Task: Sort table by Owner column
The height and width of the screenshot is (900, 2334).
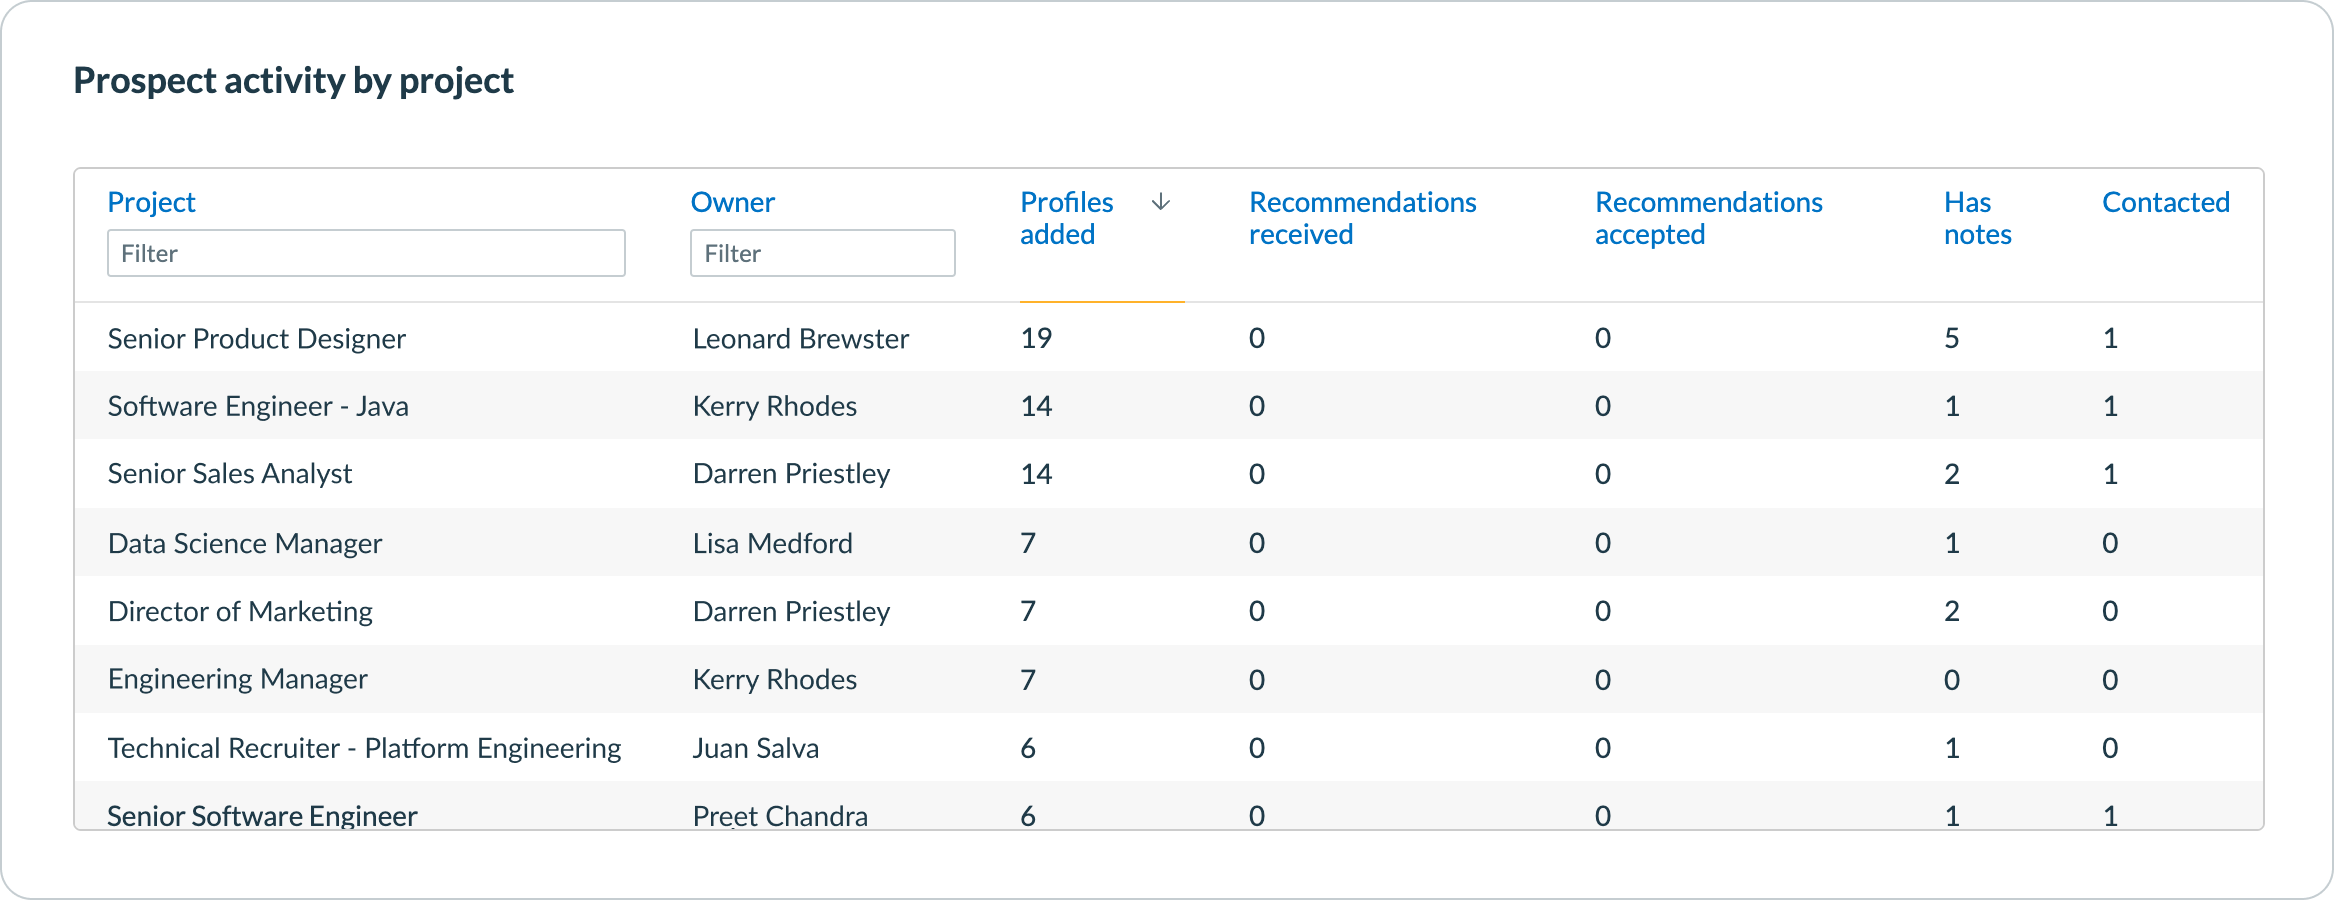Action: tap(732, 203)
